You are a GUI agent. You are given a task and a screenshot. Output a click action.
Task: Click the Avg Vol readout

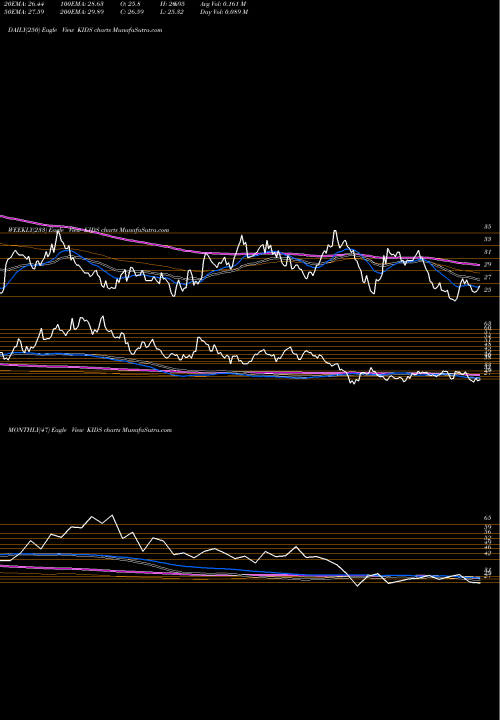click(223, 4)
